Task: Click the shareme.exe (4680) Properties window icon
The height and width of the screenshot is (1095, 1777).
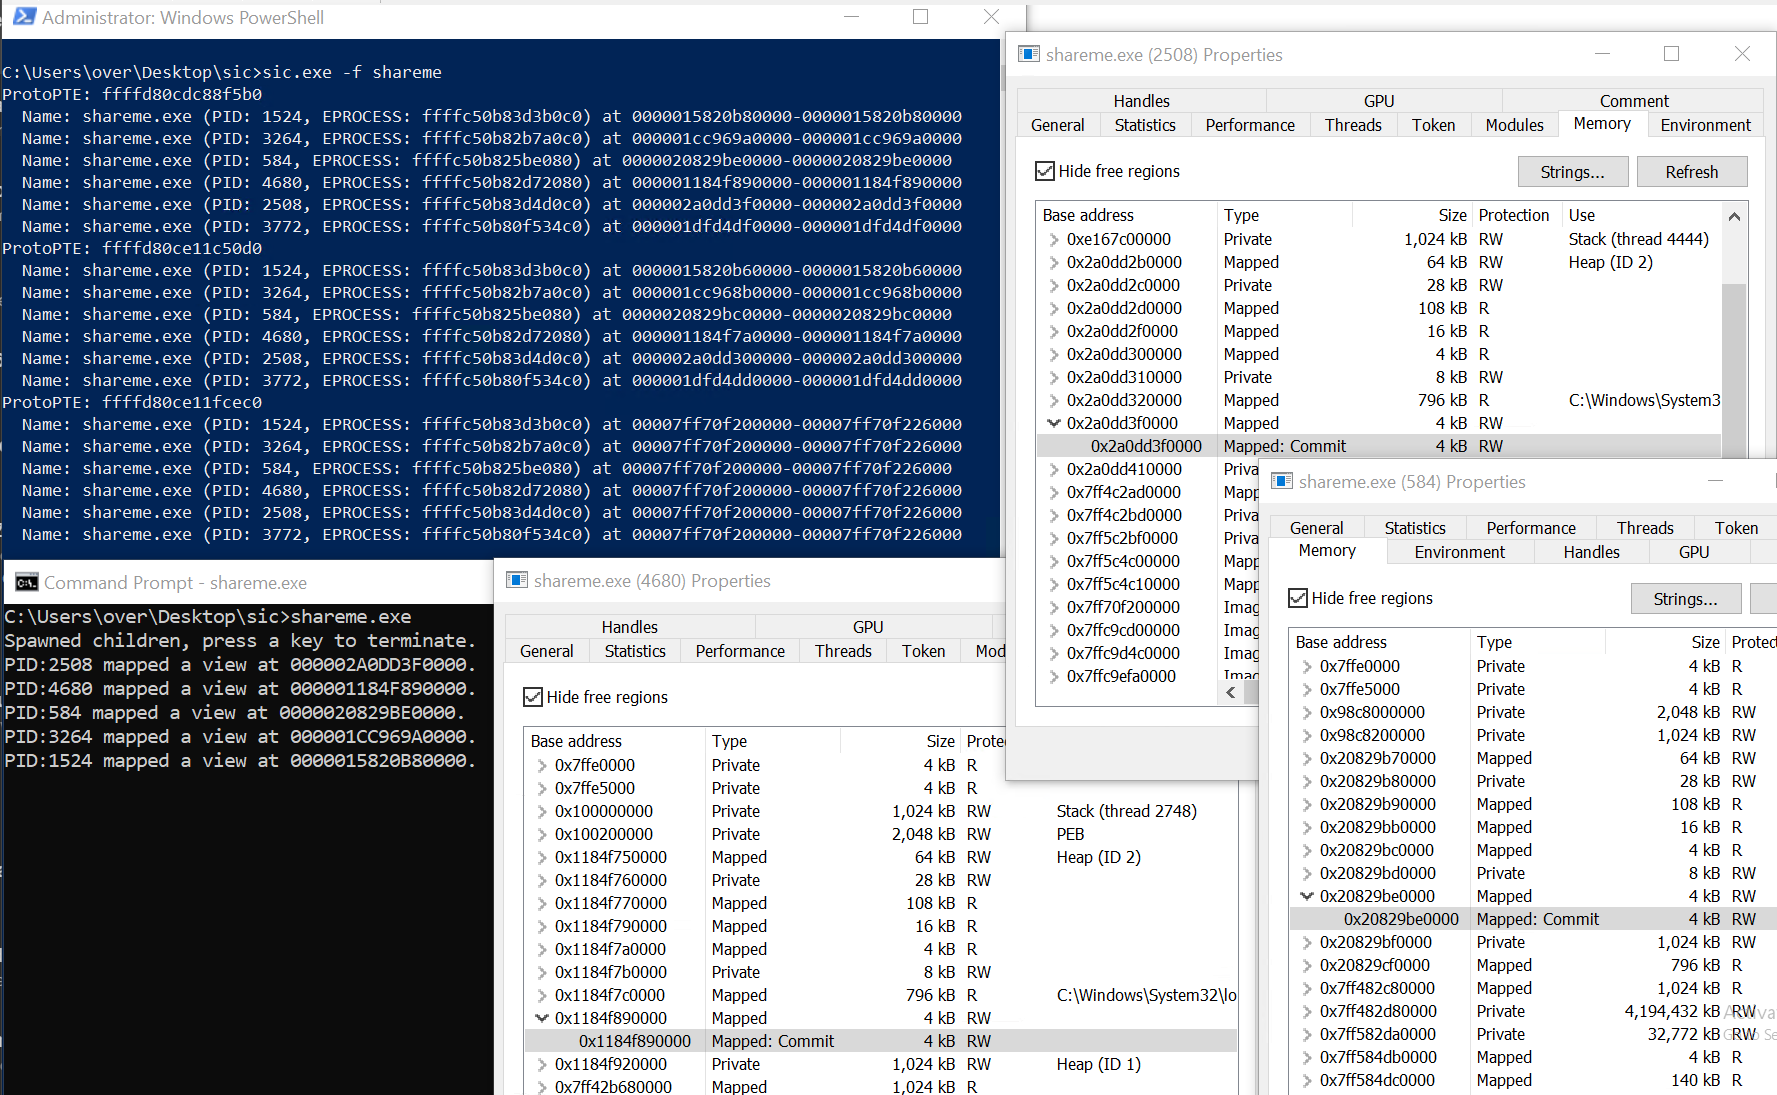Action: (x=517, y=580)
